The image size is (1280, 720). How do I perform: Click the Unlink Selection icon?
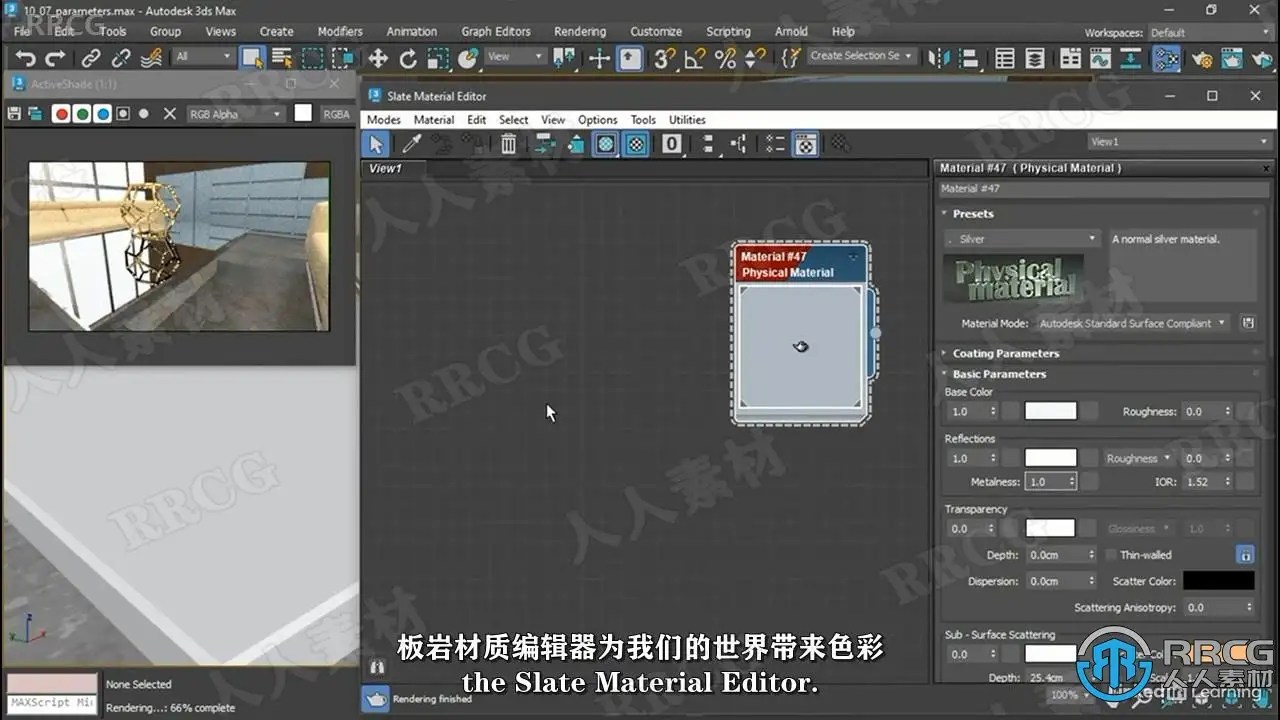click(x=121, y=59)
